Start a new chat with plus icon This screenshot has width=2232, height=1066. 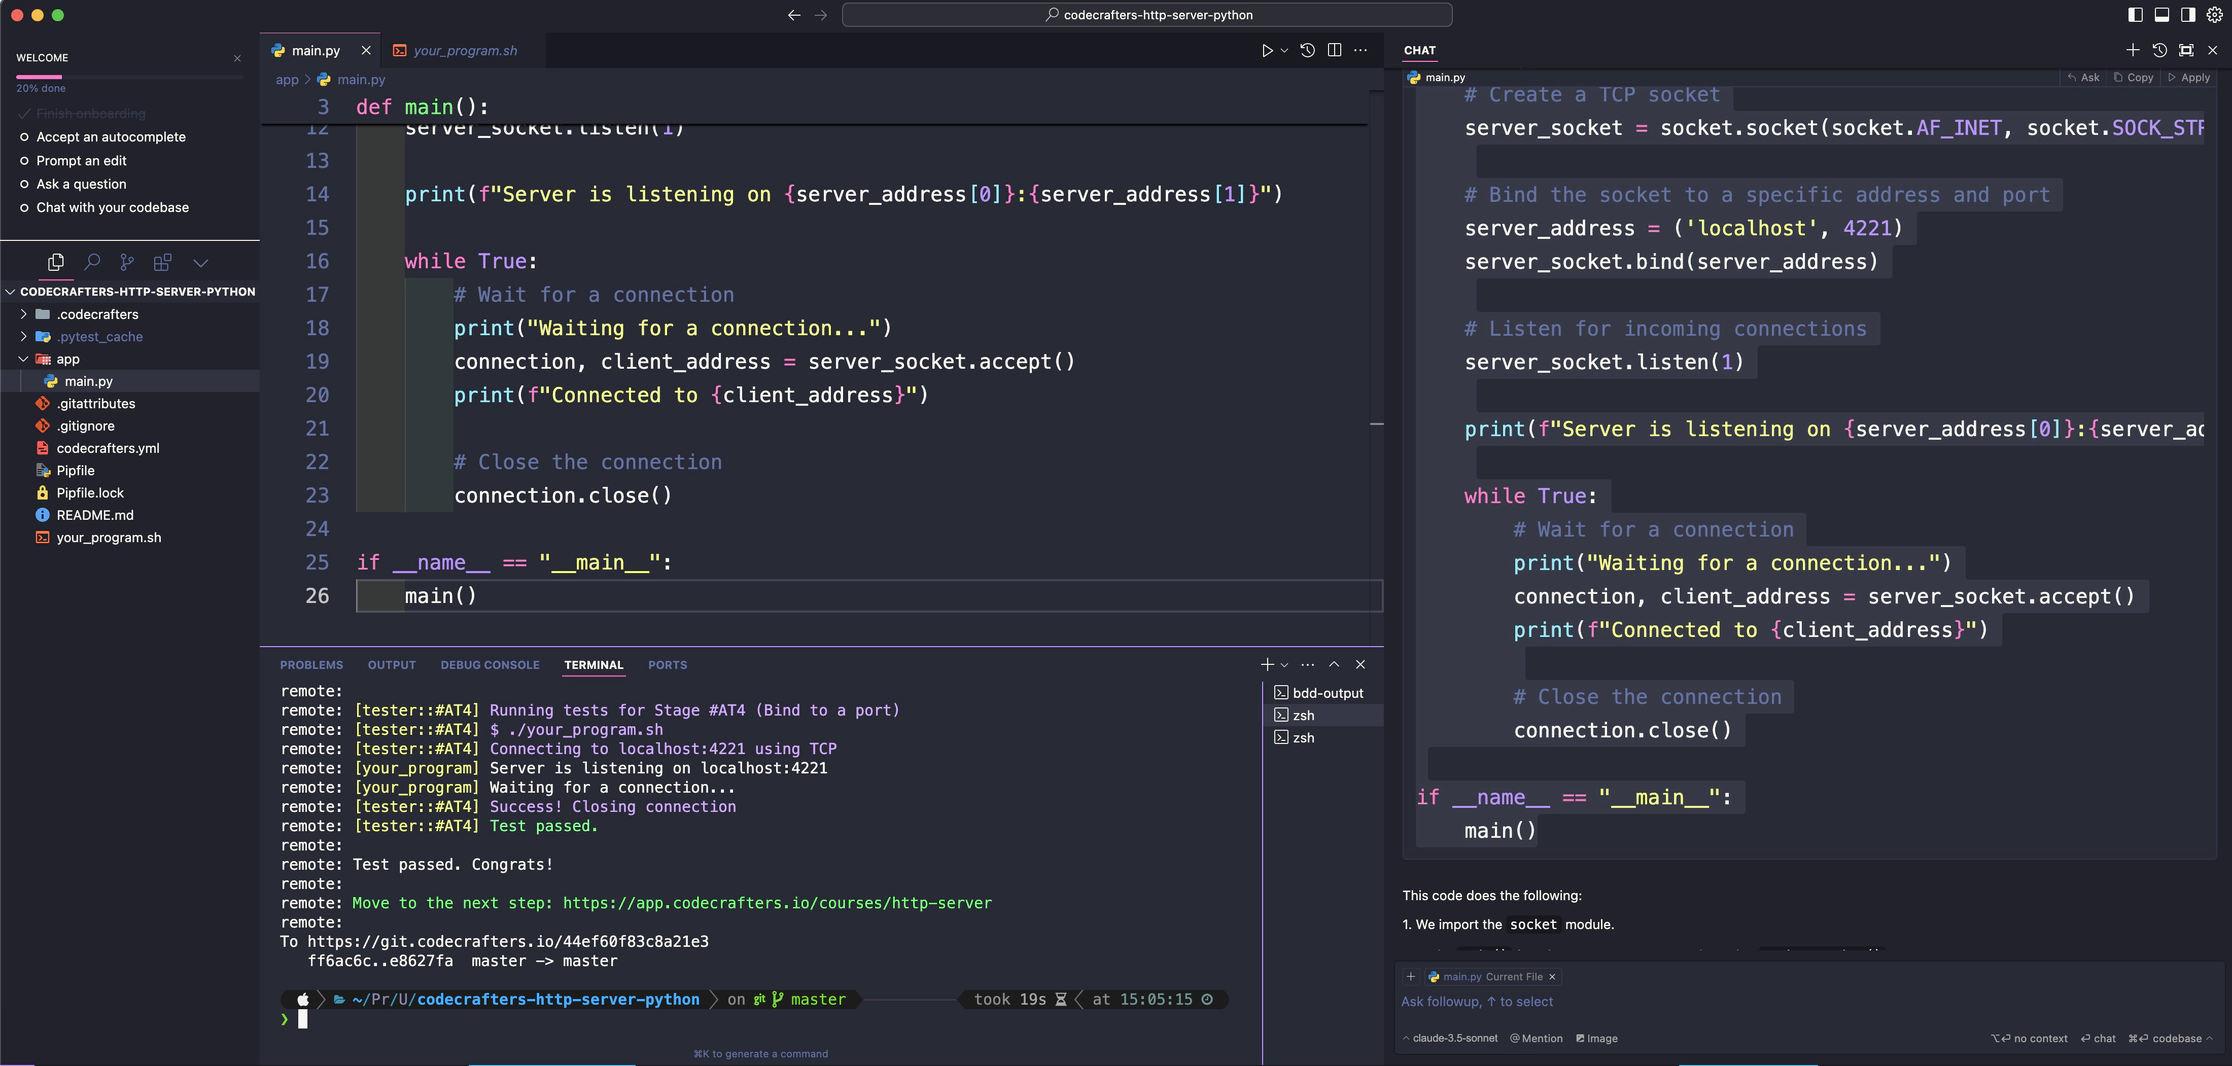2132,50
